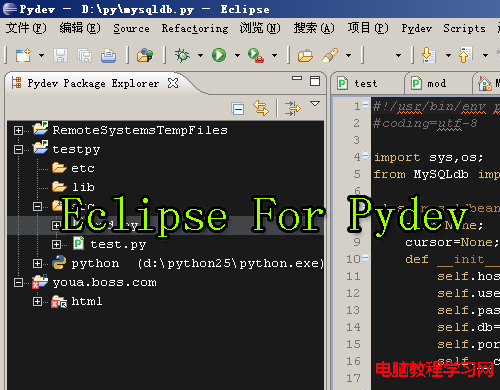This screenshot has height=390, width=500.
Task: Open the 文件(F) menu
Action: 26,28
